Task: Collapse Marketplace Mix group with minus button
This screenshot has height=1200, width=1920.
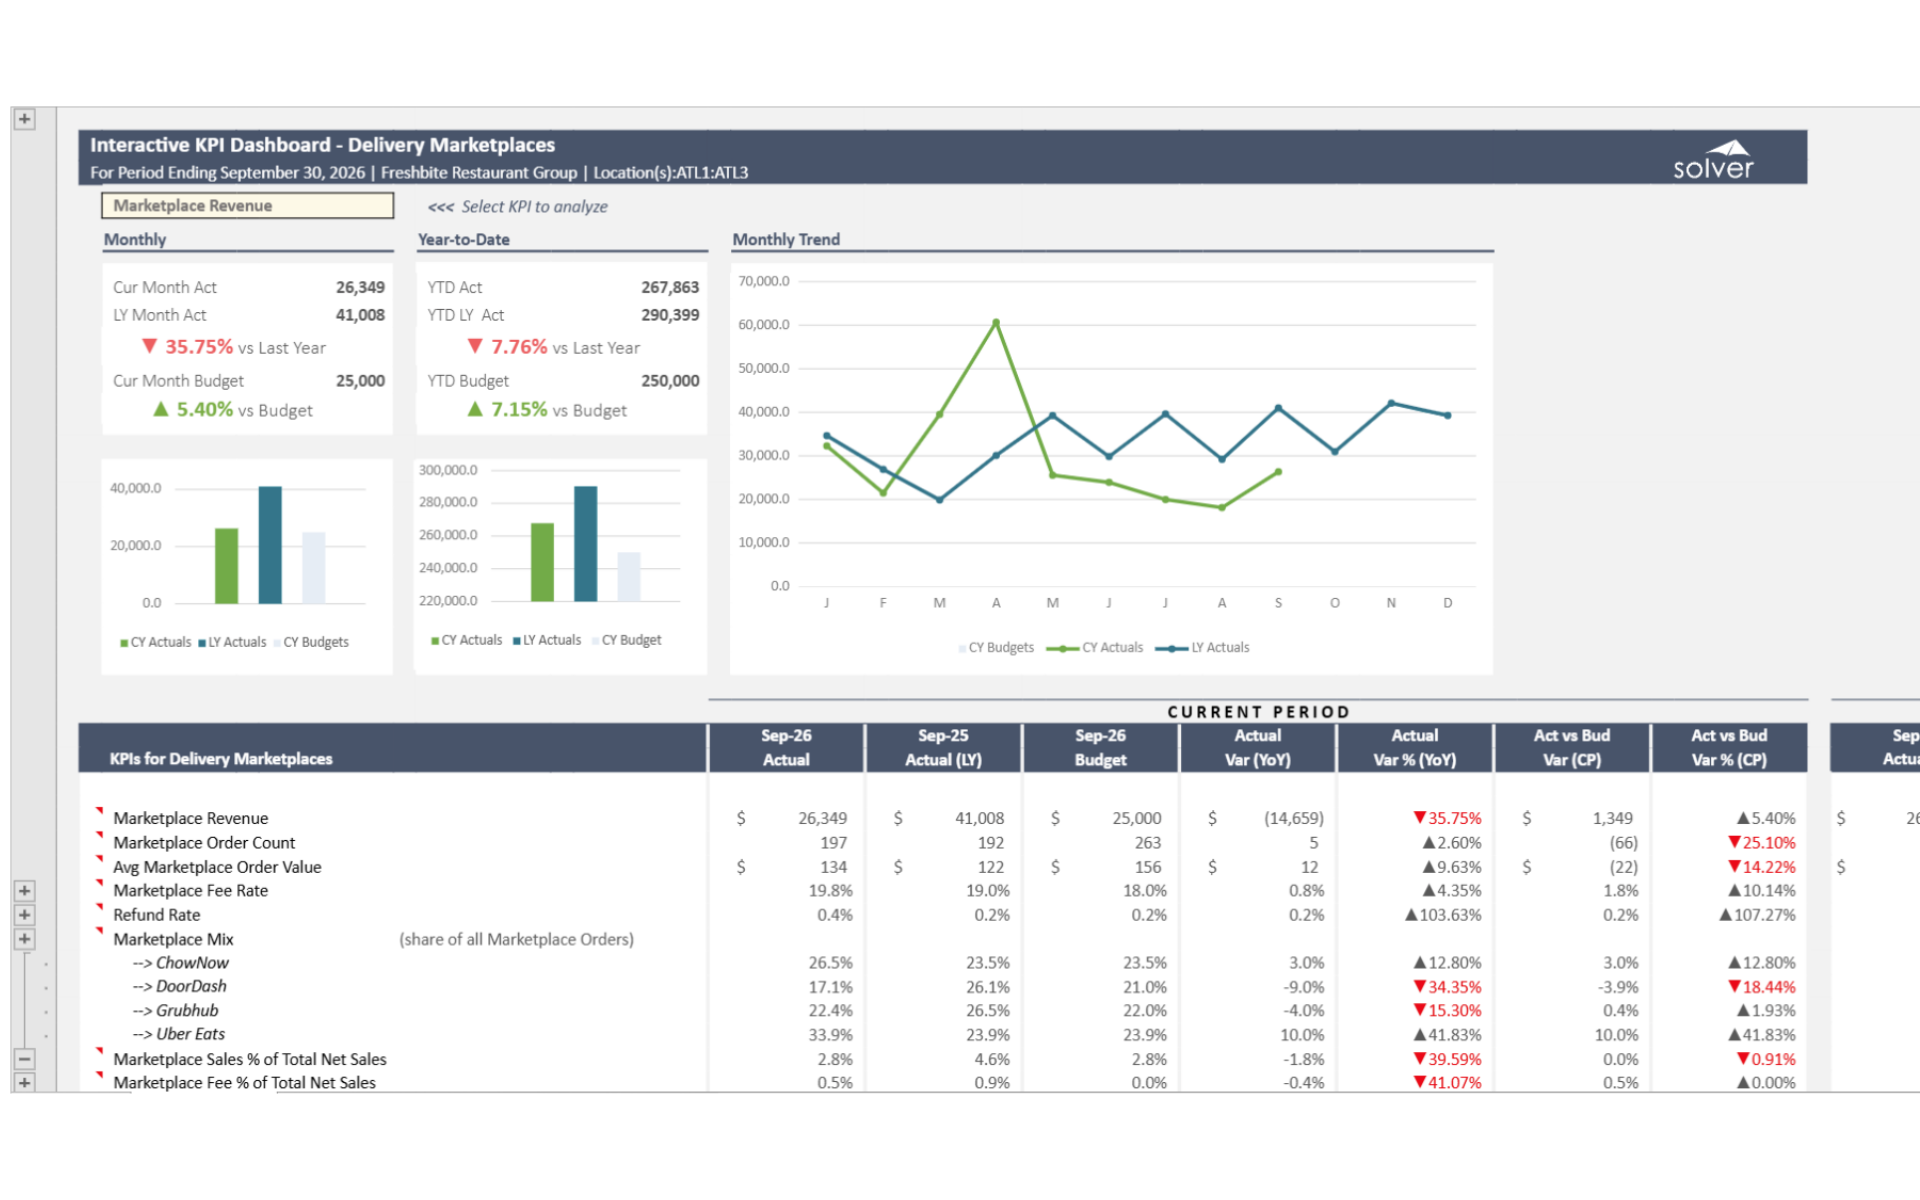Action: point(25,1058)
